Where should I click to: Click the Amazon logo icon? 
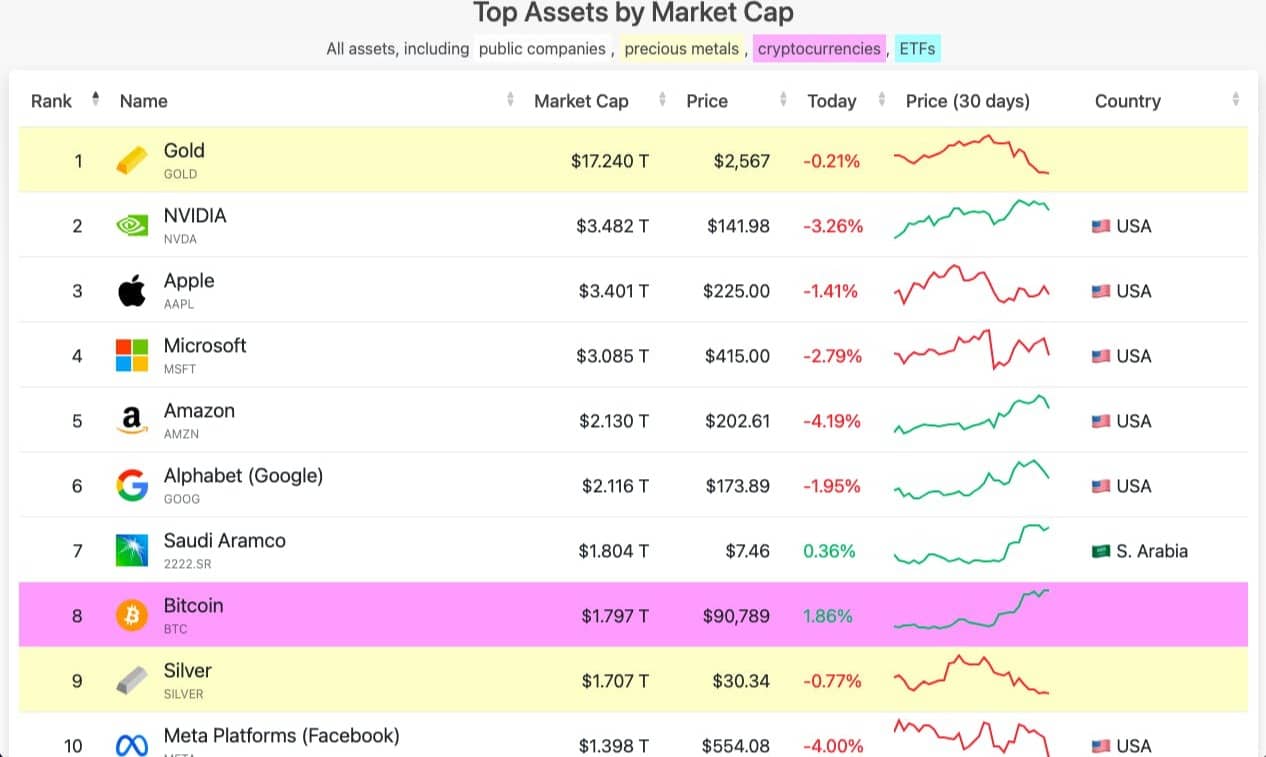pyautogui.click(x=131, y=421)
